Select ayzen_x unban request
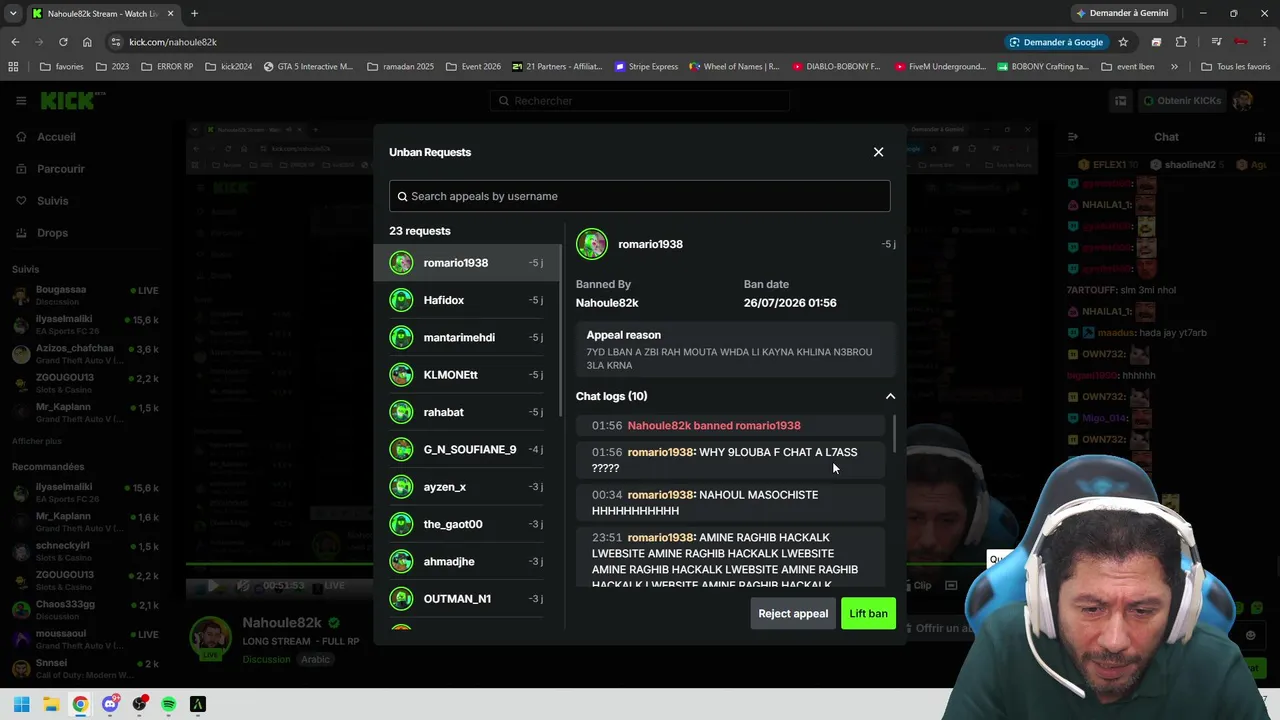The width and height of the screenshot is (1280, 720). pos(468,487)
